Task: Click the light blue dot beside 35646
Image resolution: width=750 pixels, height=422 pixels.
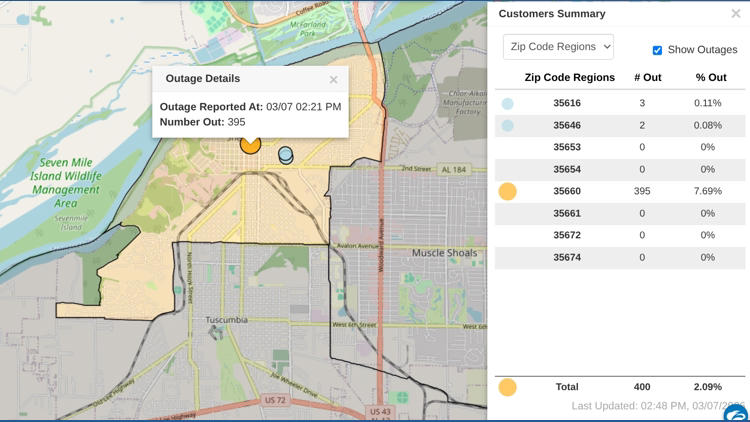Action: tap(507, 125)
